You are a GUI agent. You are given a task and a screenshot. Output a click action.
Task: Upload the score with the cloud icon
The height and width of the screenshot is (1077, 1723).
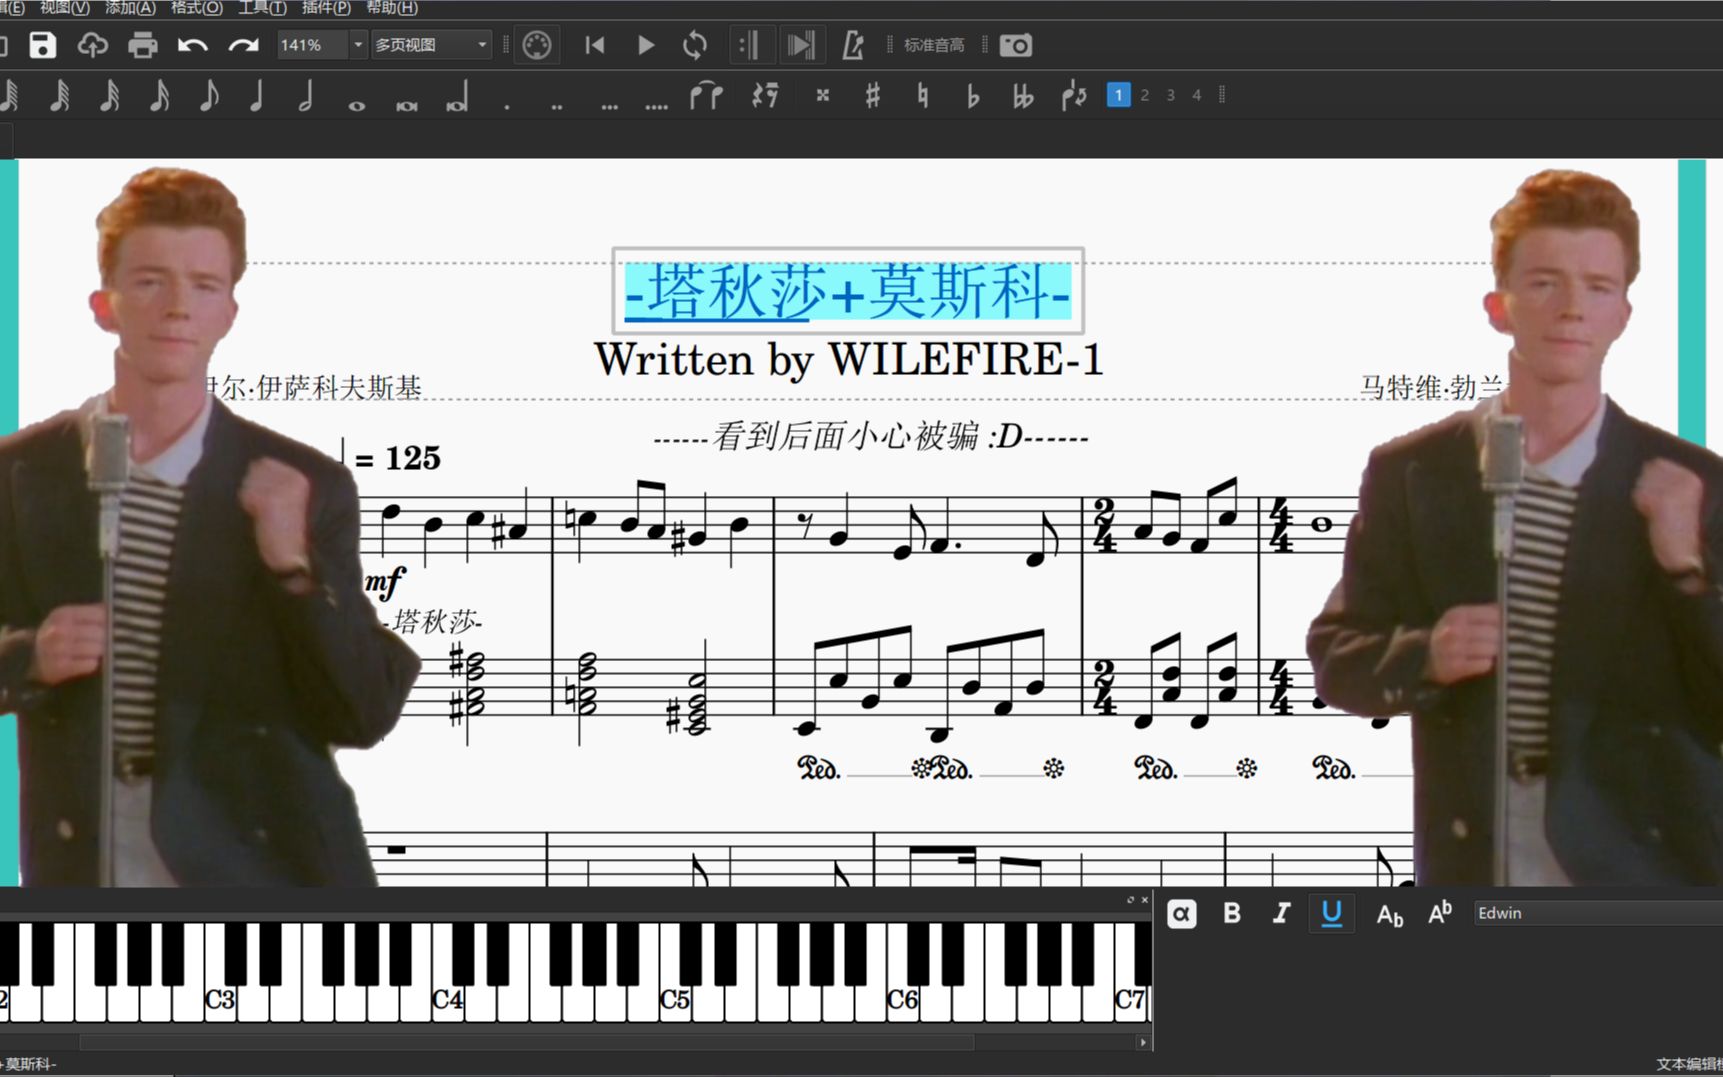[x=93, y=45]
